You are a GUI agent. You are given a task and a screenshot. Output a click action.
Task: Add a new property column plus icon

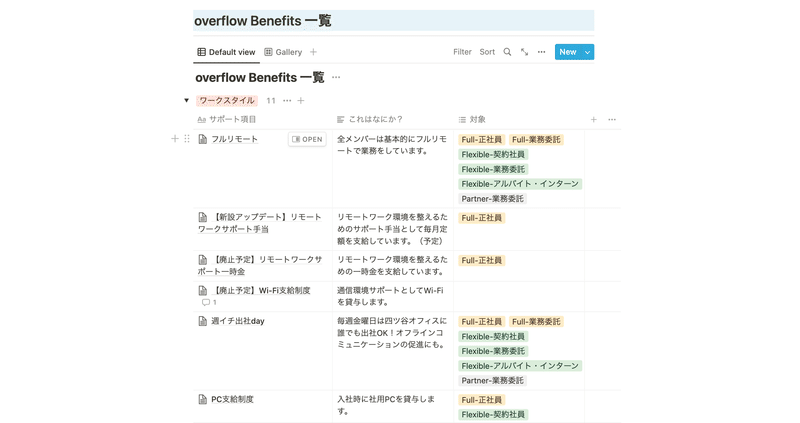tap(593, 119)
